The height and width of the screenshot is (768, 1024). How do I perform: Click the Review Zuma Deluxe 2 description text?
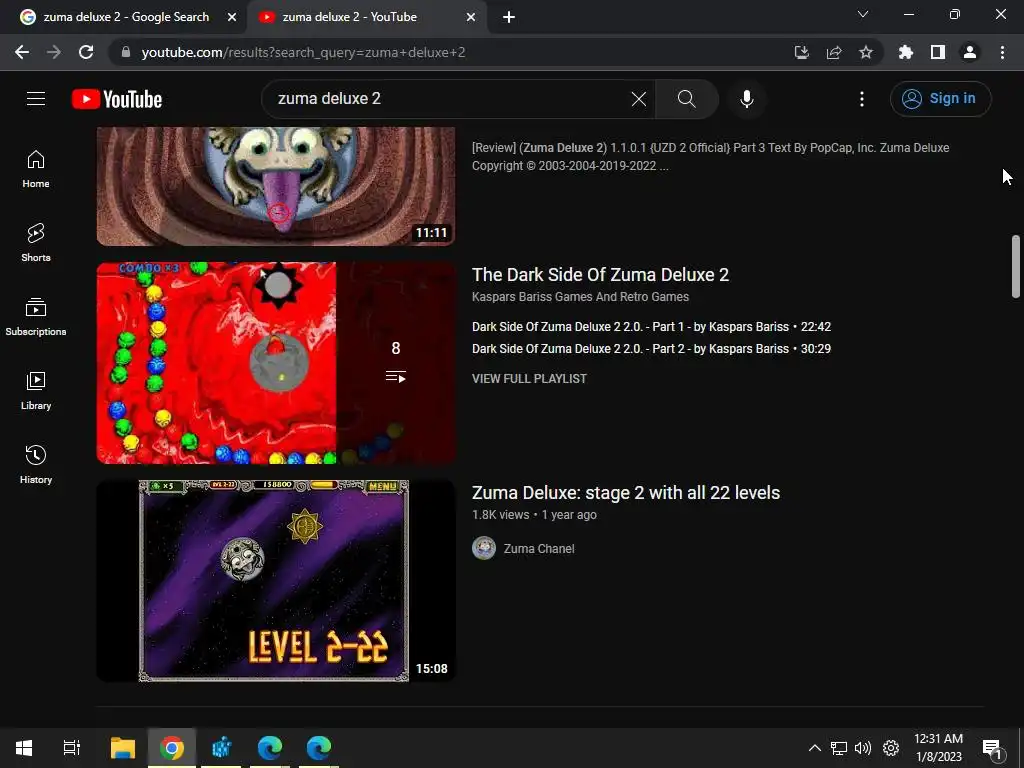pyautogui.click(x=710, y=157)
